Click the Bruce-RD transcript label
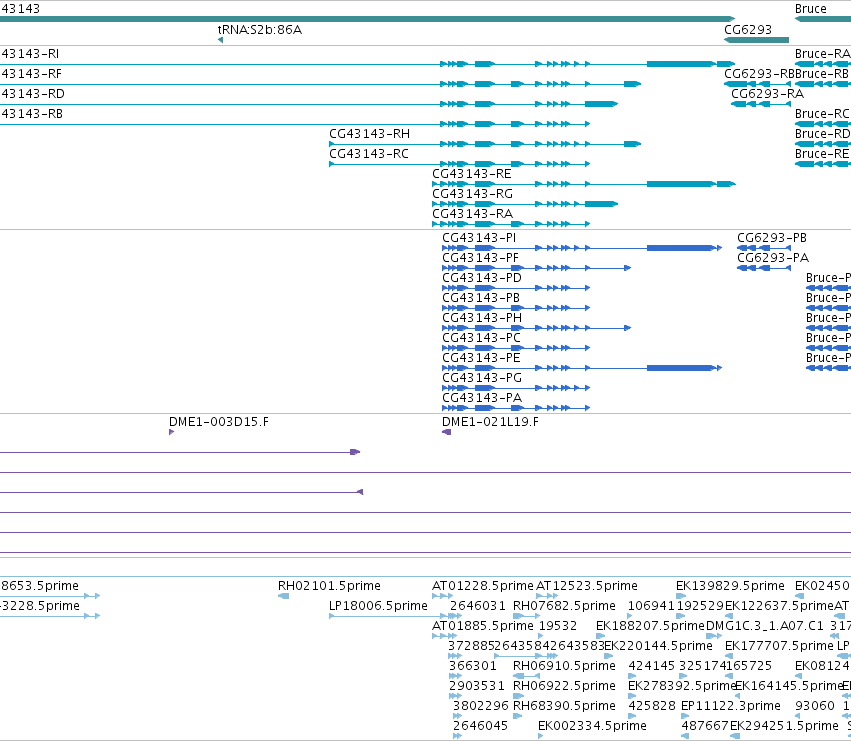This screenshot has width=851, height=741. pyautogui.click(x=822, y=134)
